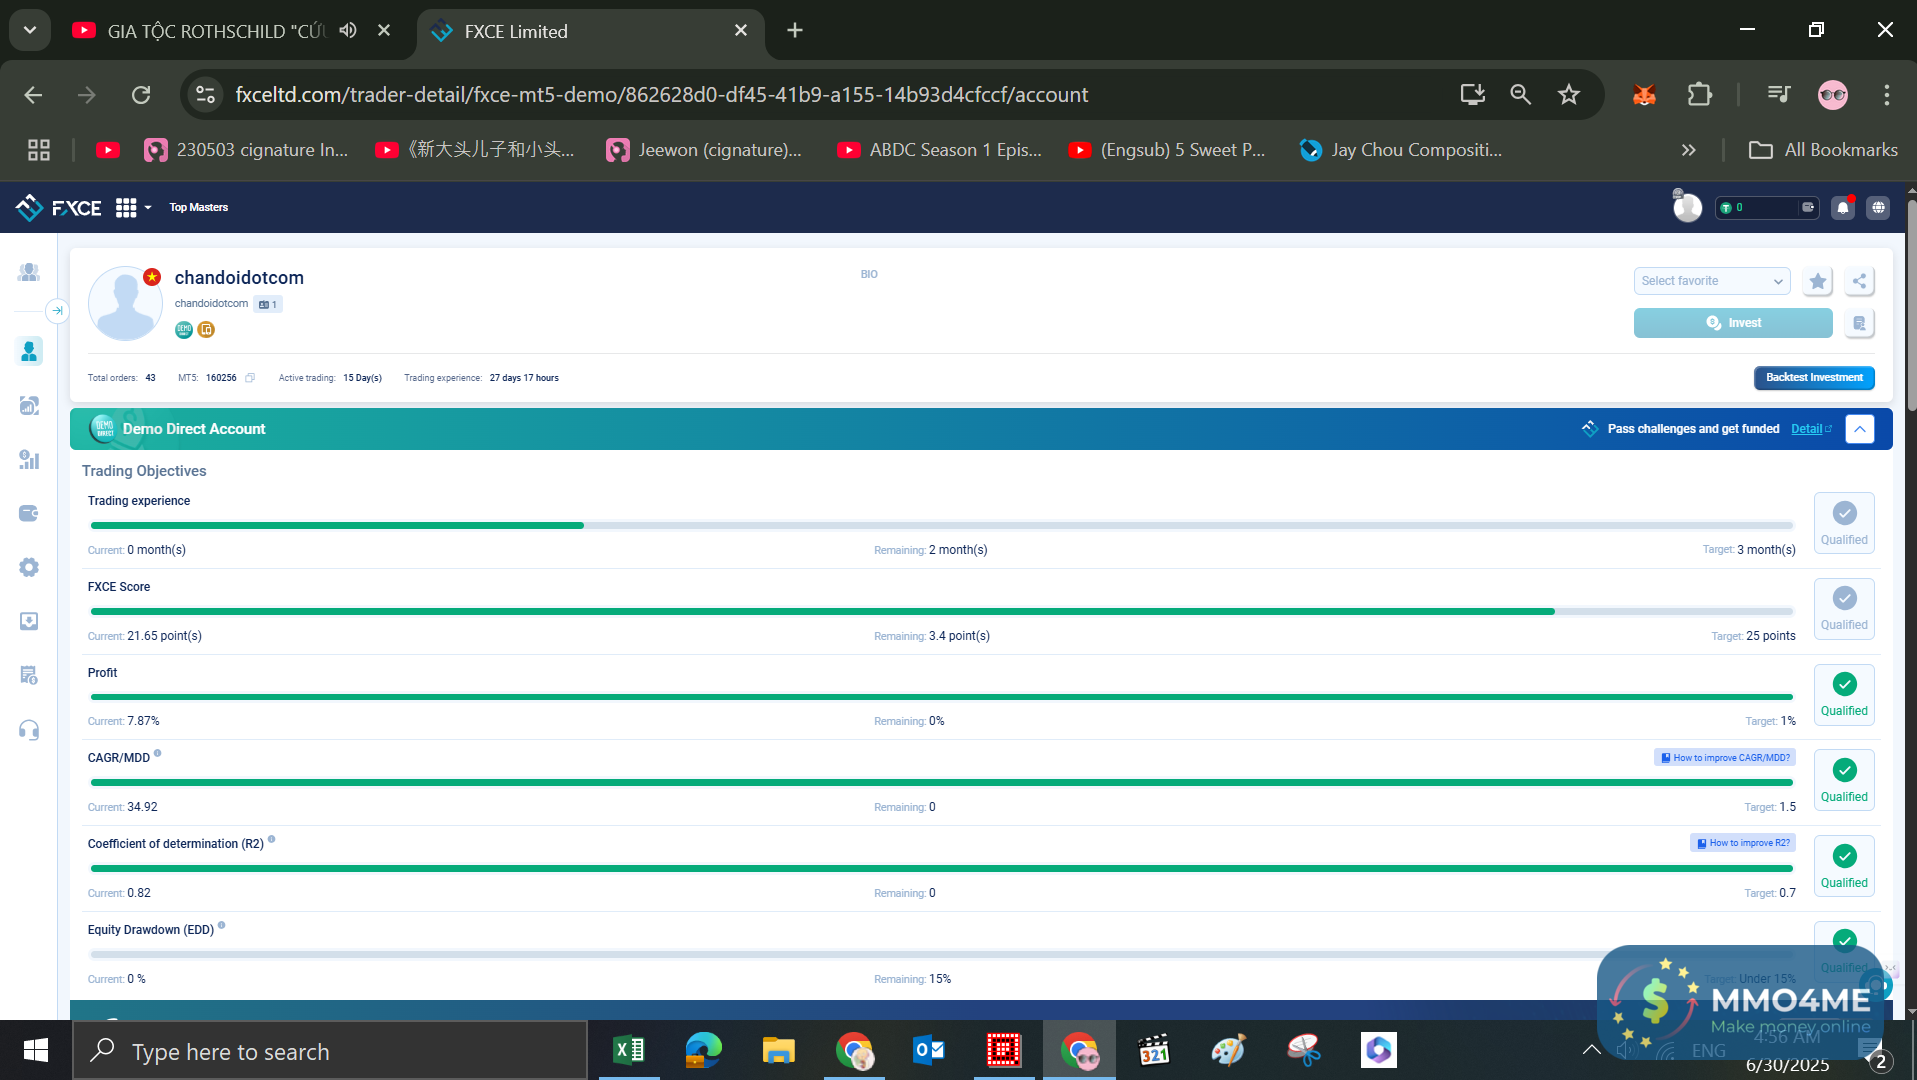This screenshot has height=1080, width=1917.
Task: Open the invoice receipt icon in sidebar
Action: coord(29,675)
